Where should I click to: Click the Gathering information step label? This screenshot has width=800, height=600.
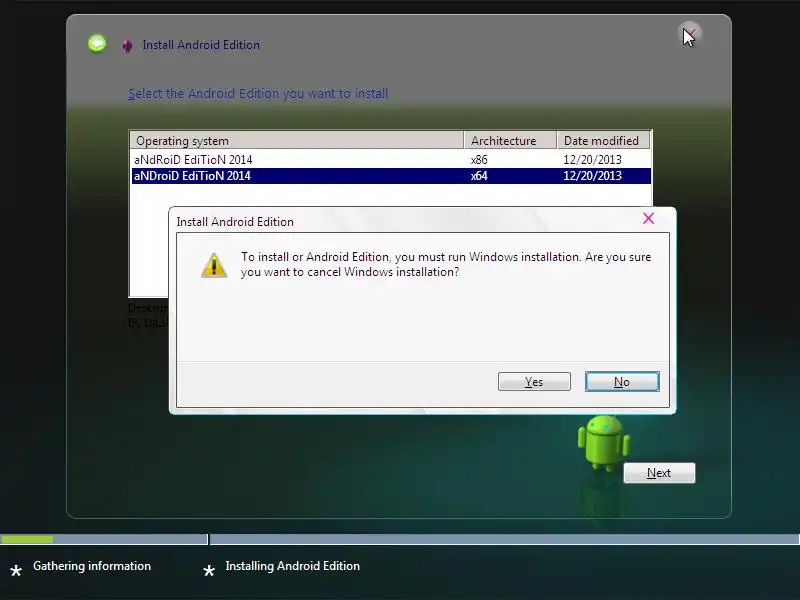[92, 566]
